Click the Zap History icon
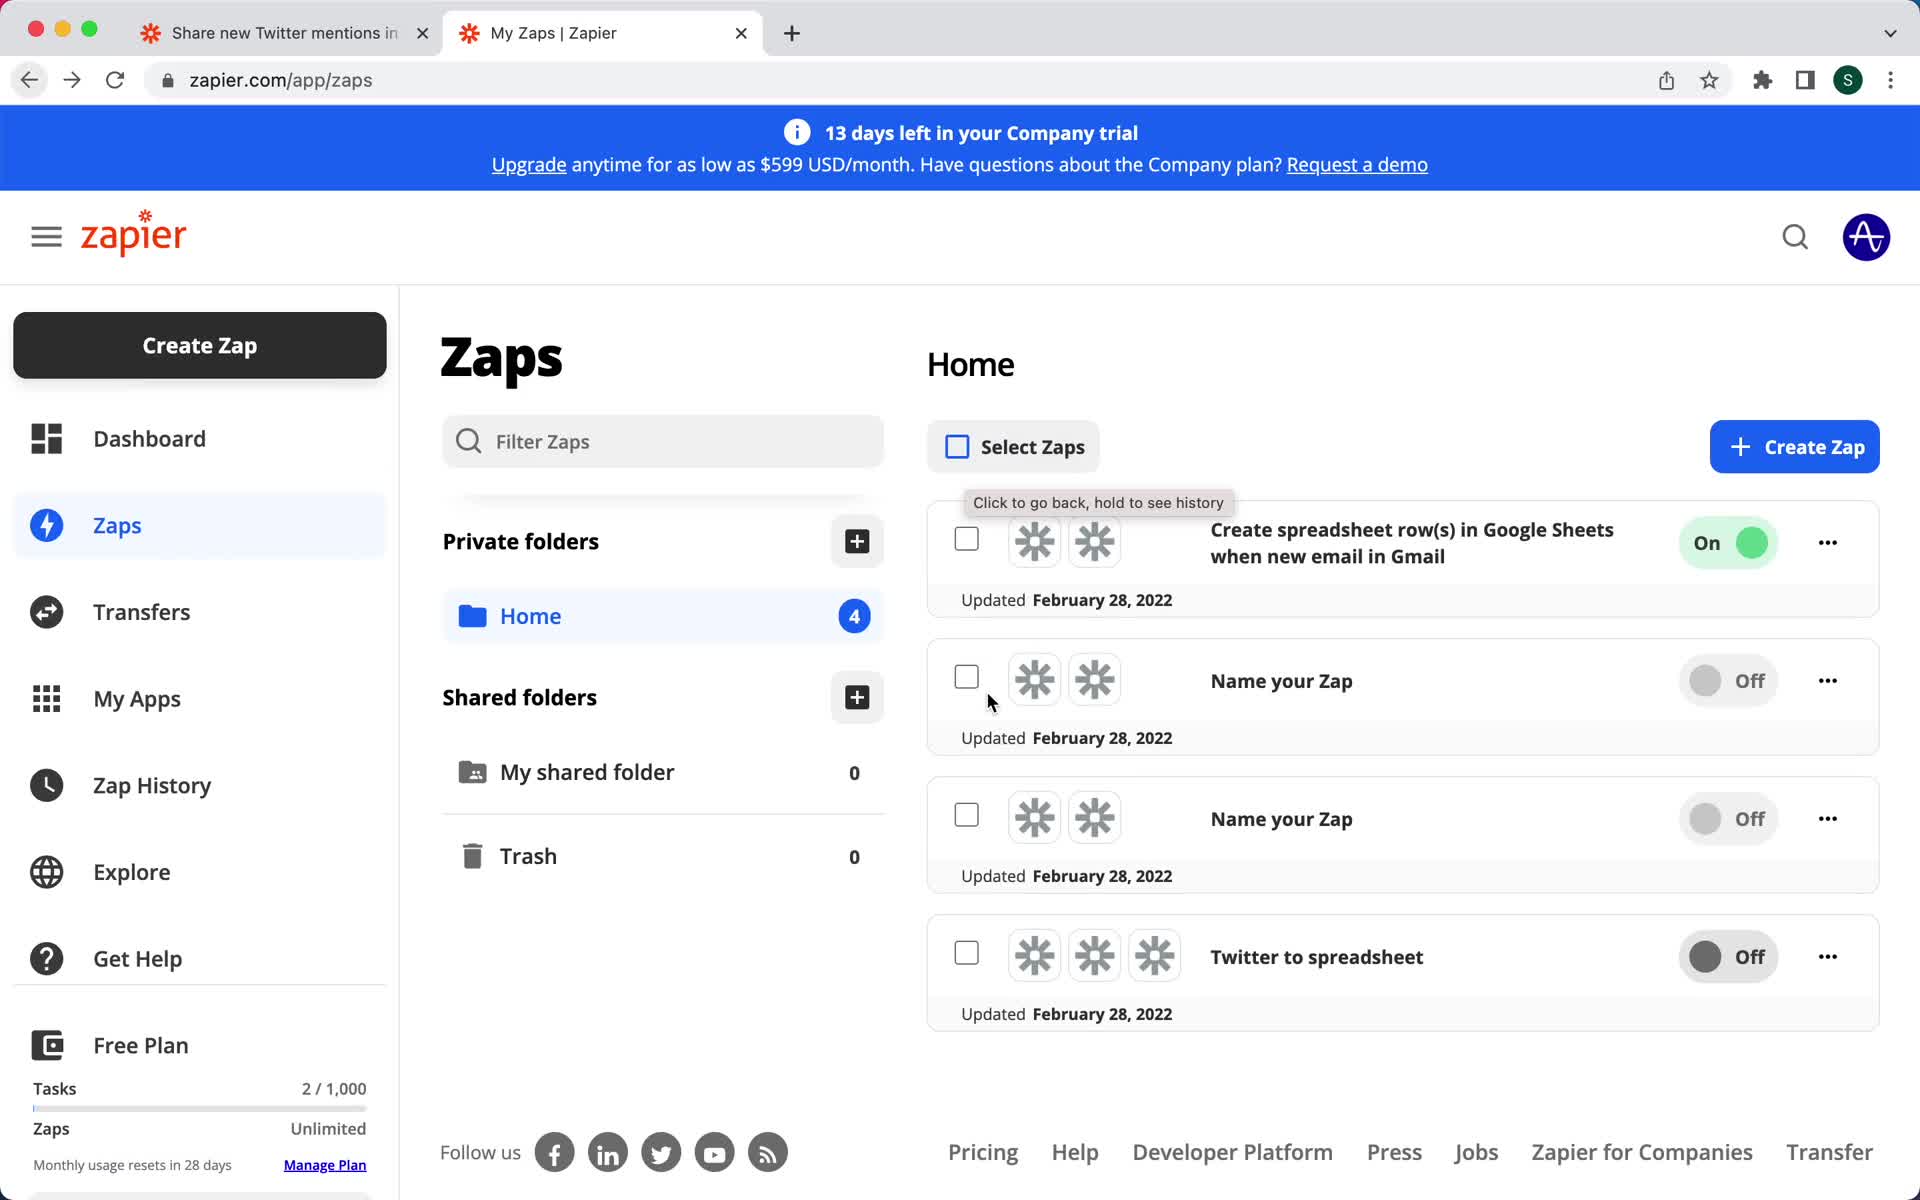 pyautogui.click(x=48, y=785)
